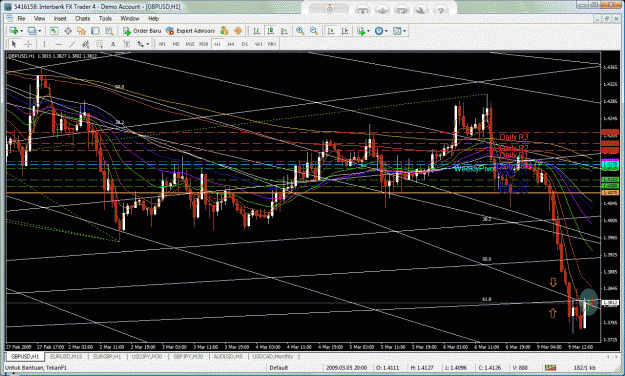
Task: Toggle Chart Shift button
Action: tap(345, 31)
